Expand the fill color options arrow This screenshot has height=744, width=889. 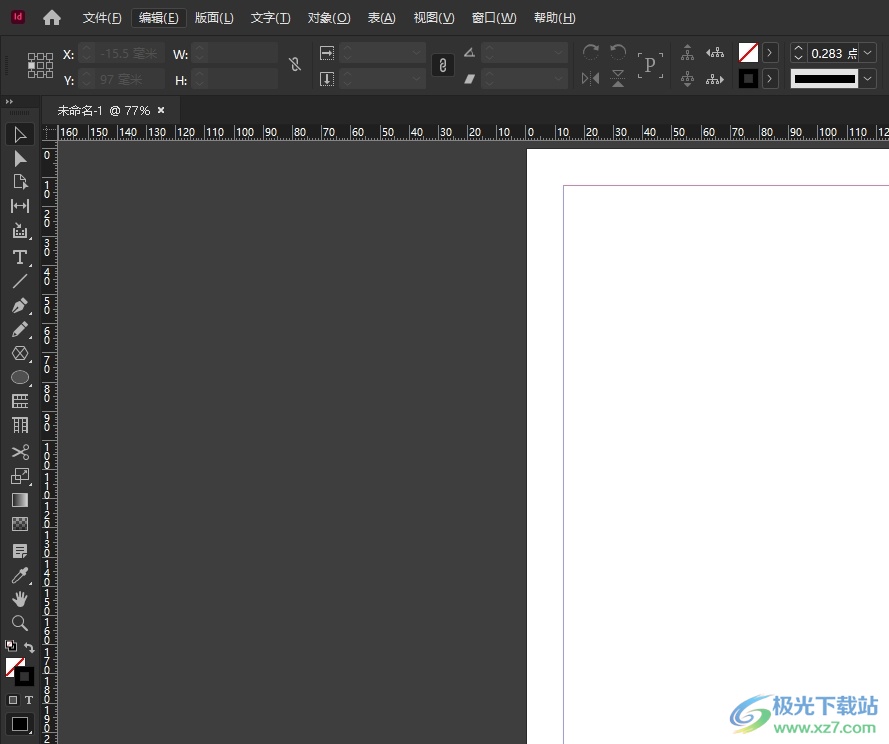pyautogui.click(x=770, y=53)
